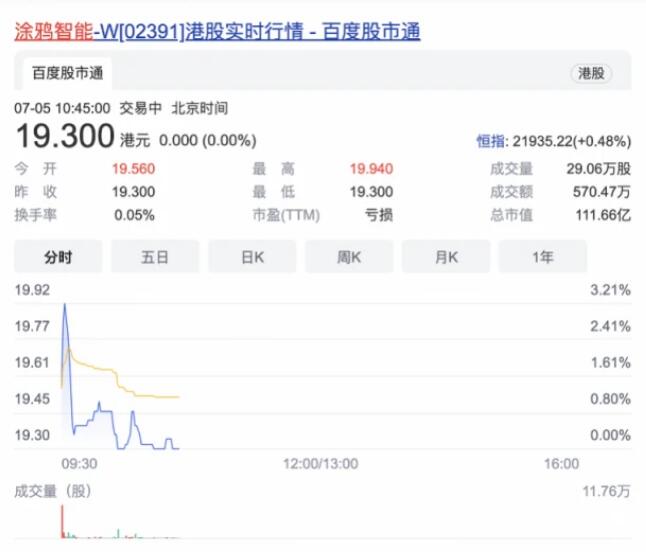Viewport: 646px width, 560px height.
Task: Click the 最高 value 19.940
Action: [x=371, y=169]
